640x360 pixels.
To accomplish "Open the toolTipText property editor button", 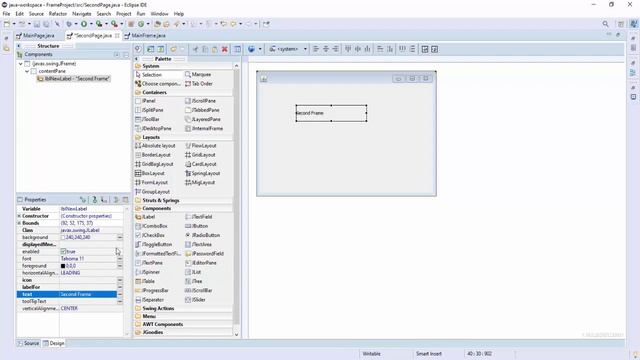I will 120,302.
